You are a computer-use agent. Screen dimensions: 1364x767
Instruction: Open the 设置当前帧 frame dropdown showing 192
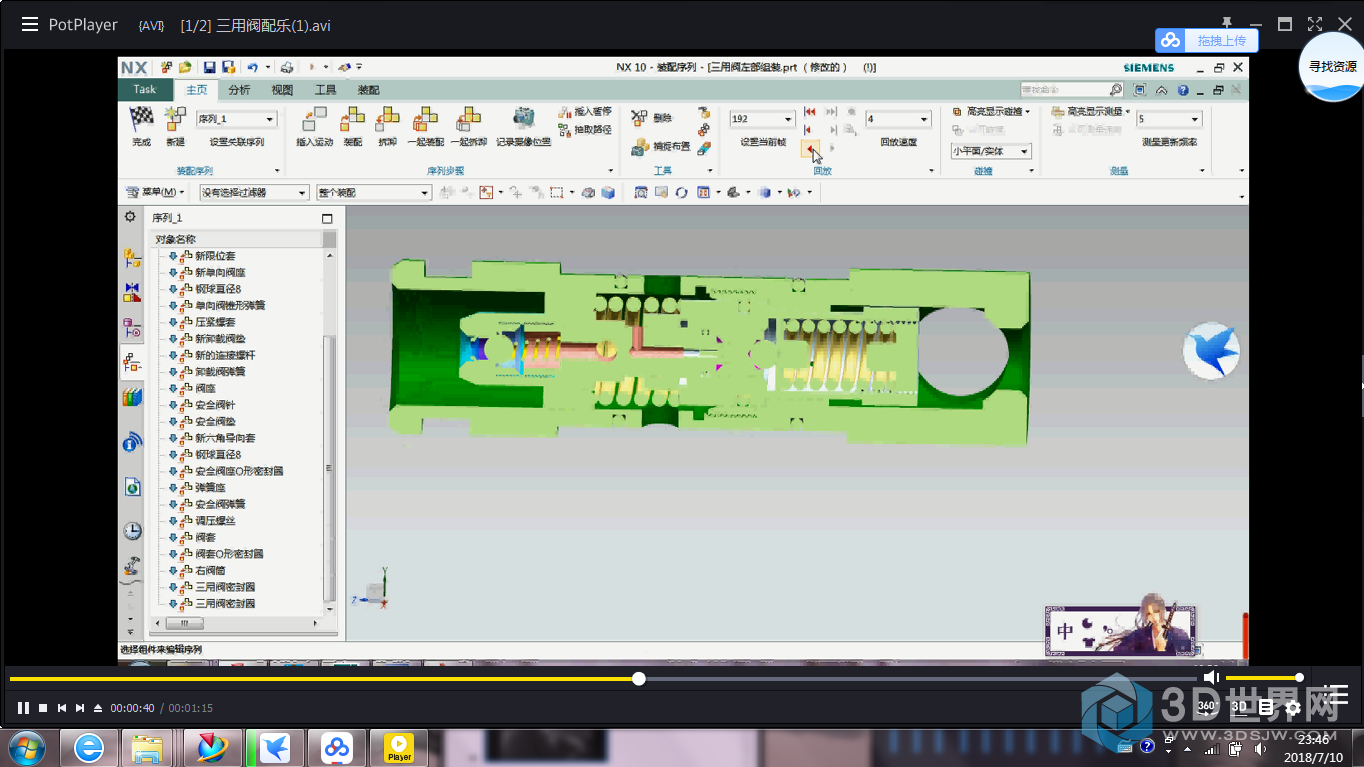point(789,119)
